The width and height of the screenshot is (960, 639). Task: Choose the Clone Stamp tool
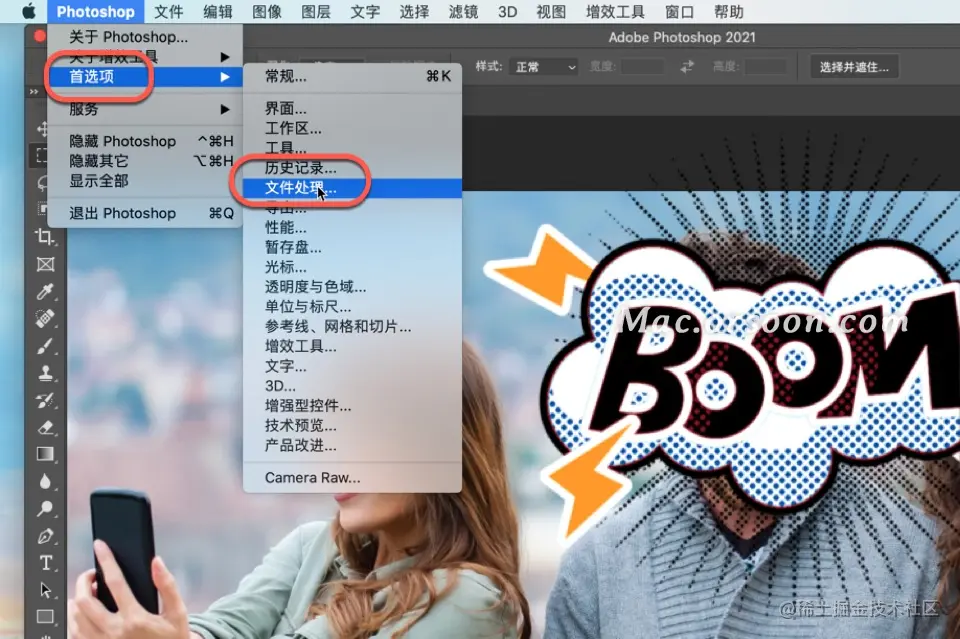tap(45, 373)
